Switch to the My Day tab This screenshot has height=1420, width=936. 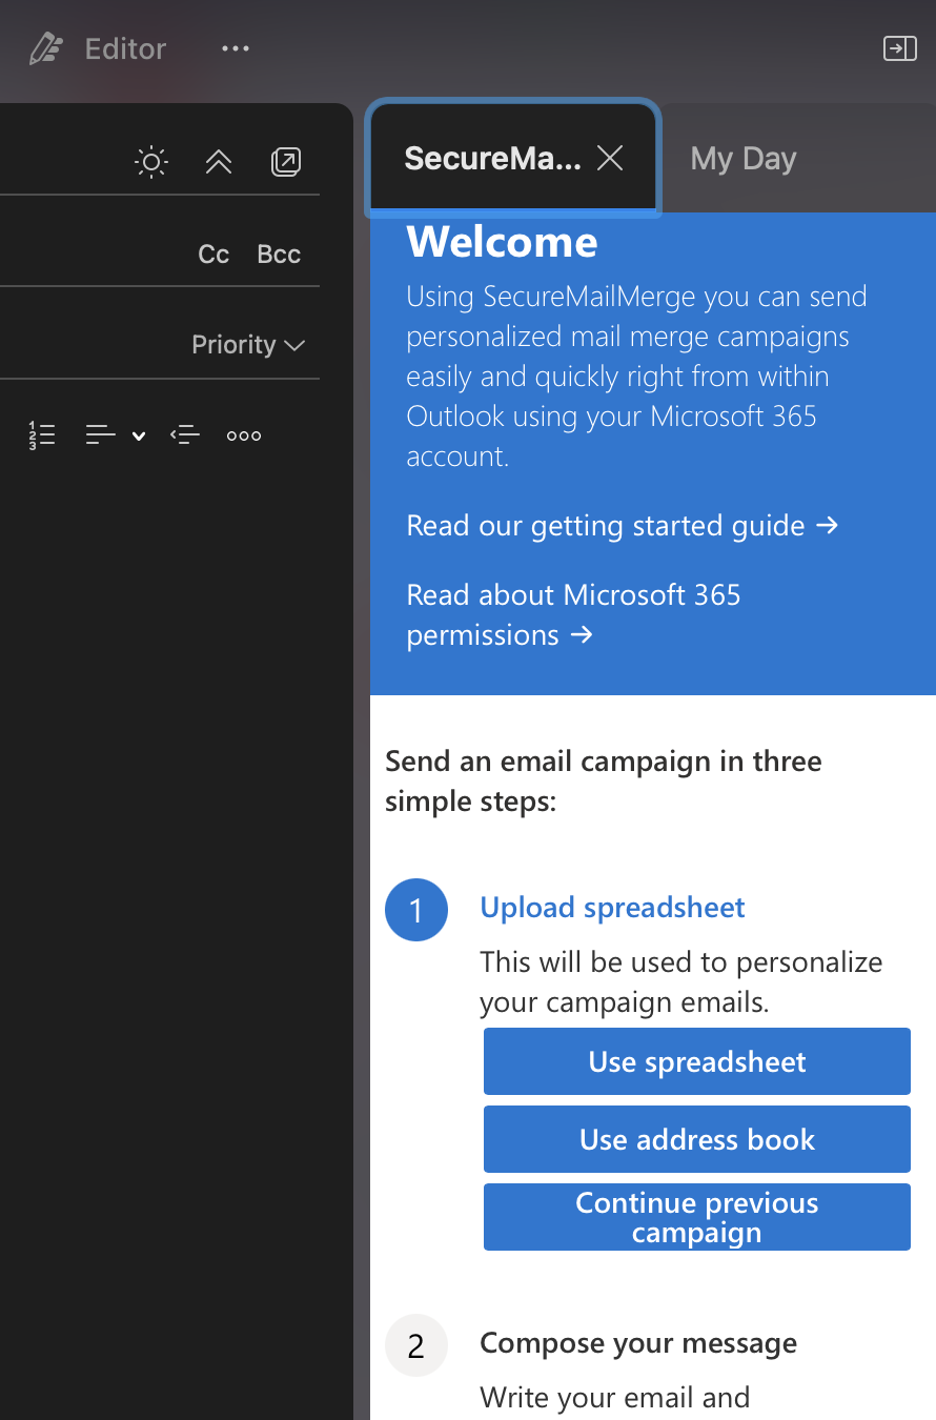pyautogui.click(x=743, y=158)
